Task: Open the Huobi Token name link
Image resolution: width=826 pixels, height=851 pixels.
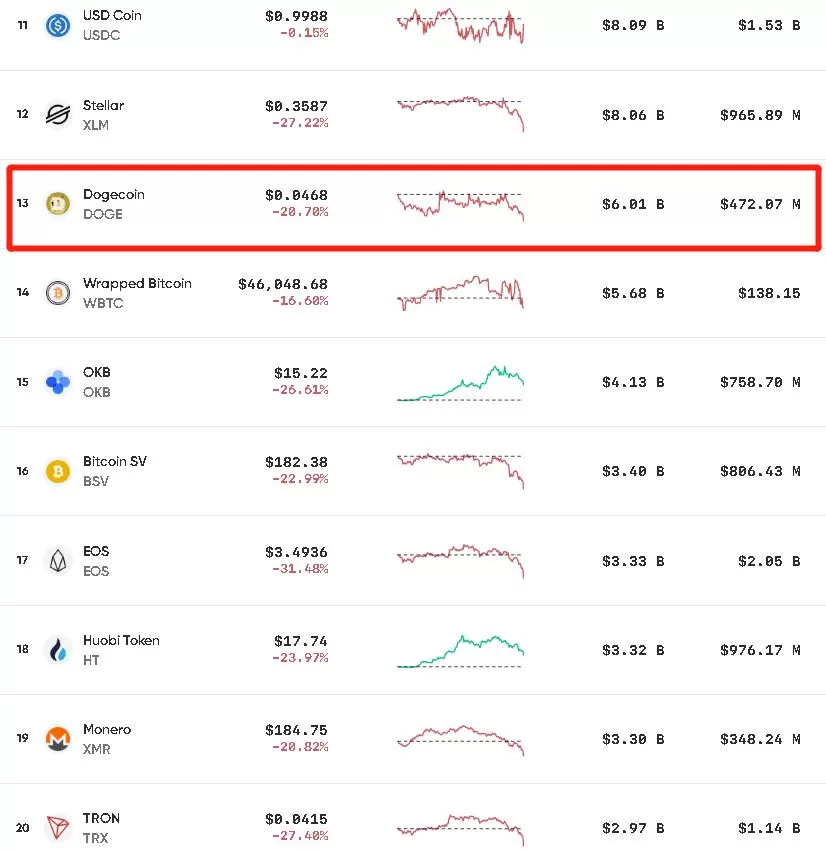Action: tap(121, 640)
